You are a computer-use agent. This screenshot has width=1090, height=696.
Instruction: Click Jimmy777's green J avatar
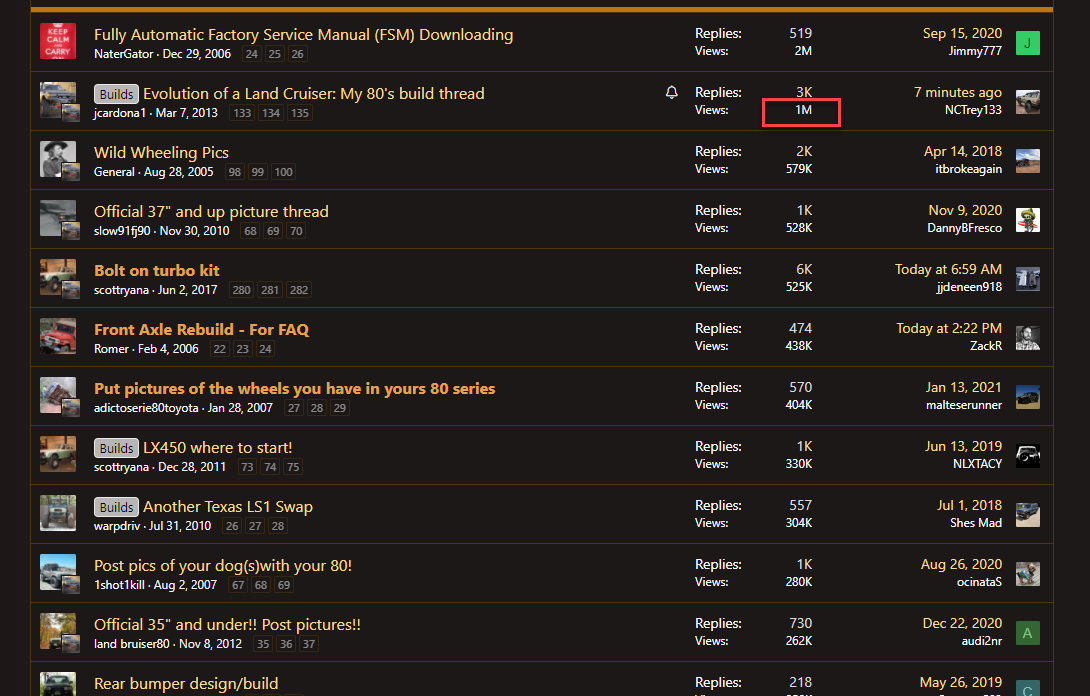pyautogui.click(x=1027, y=42)
